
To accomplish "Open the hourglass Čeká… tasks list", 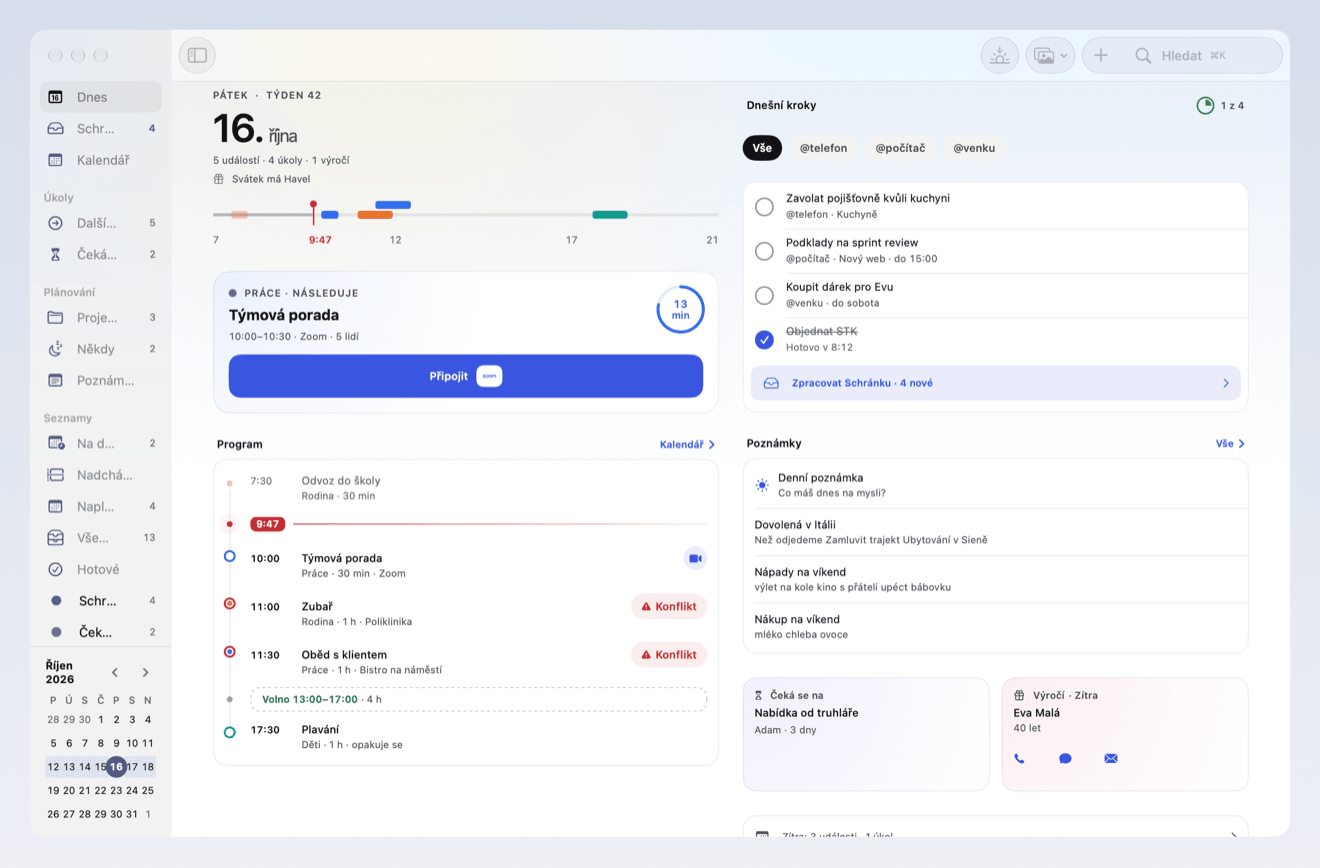I will (x=100, y=254).
